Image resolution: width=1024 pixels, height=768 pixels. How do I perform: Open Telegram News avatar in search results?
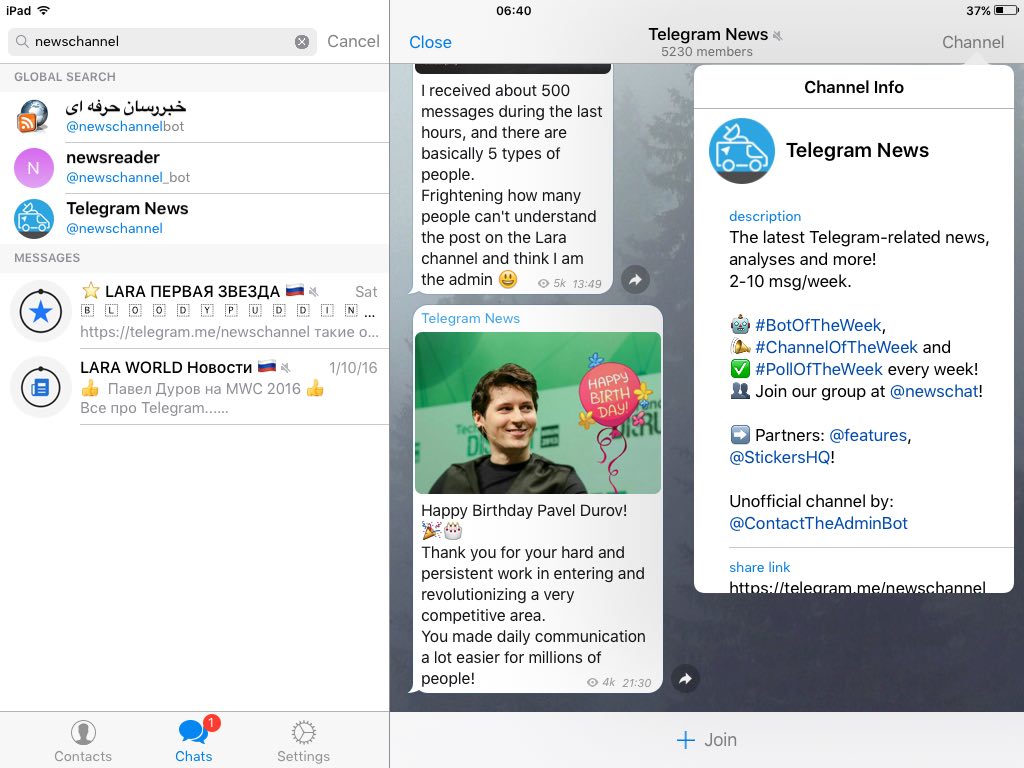tap(34, 219)
